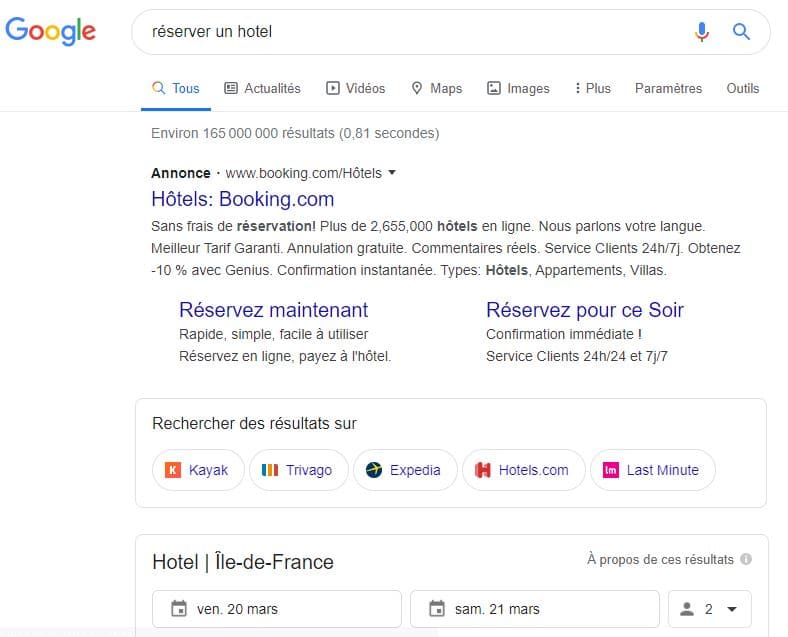Open the guest count dropdown showing 2
Screen dimensions: 788x637
point(710,609)
